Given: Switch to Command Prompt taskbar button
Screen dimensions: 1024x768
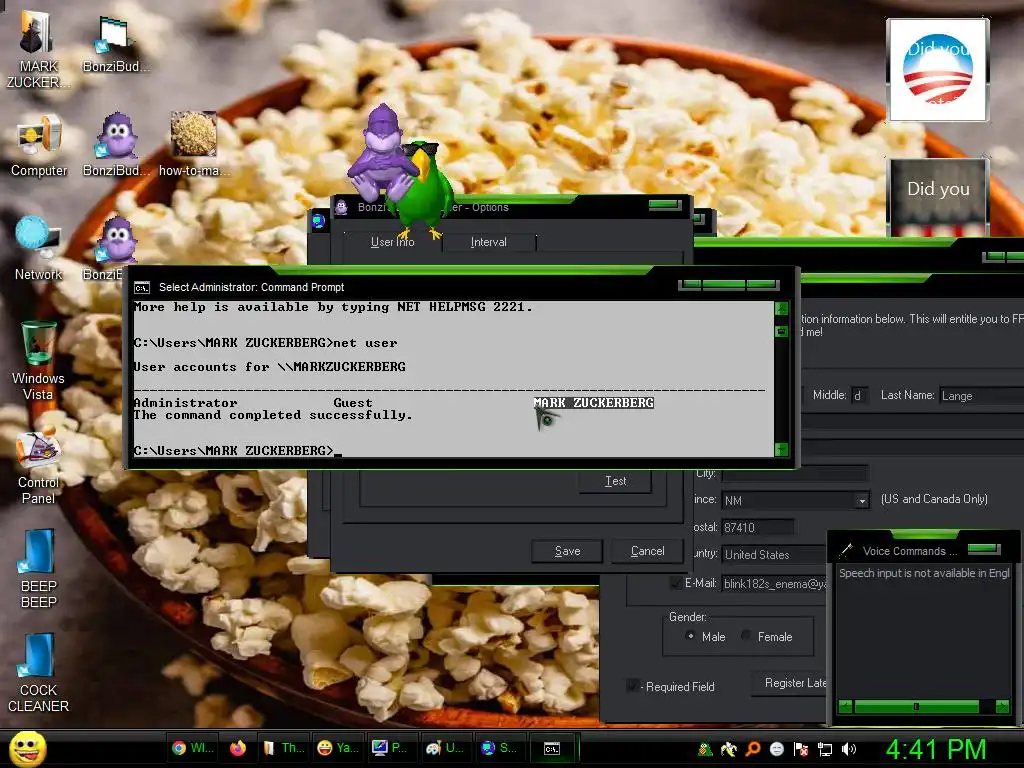Looking at the screenshot, I should [x=552, y=748].
